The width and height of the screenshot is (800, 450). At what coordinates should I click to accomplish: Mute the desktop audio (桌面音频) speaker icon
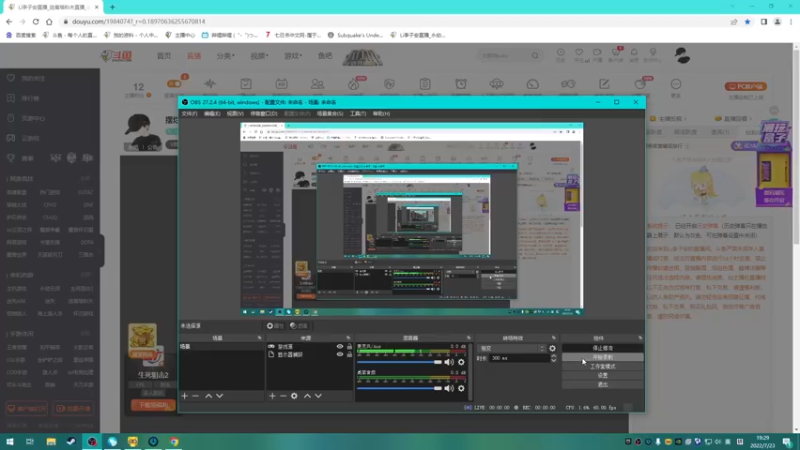(x=449, y=388)
